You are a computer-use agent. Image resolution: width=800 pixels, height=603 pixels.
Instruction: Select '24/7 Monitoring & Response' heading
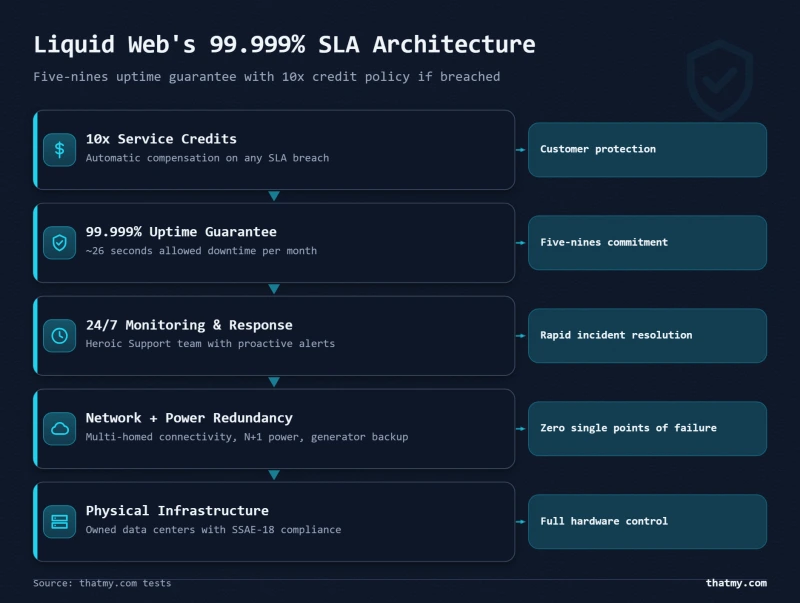point(189,325)
